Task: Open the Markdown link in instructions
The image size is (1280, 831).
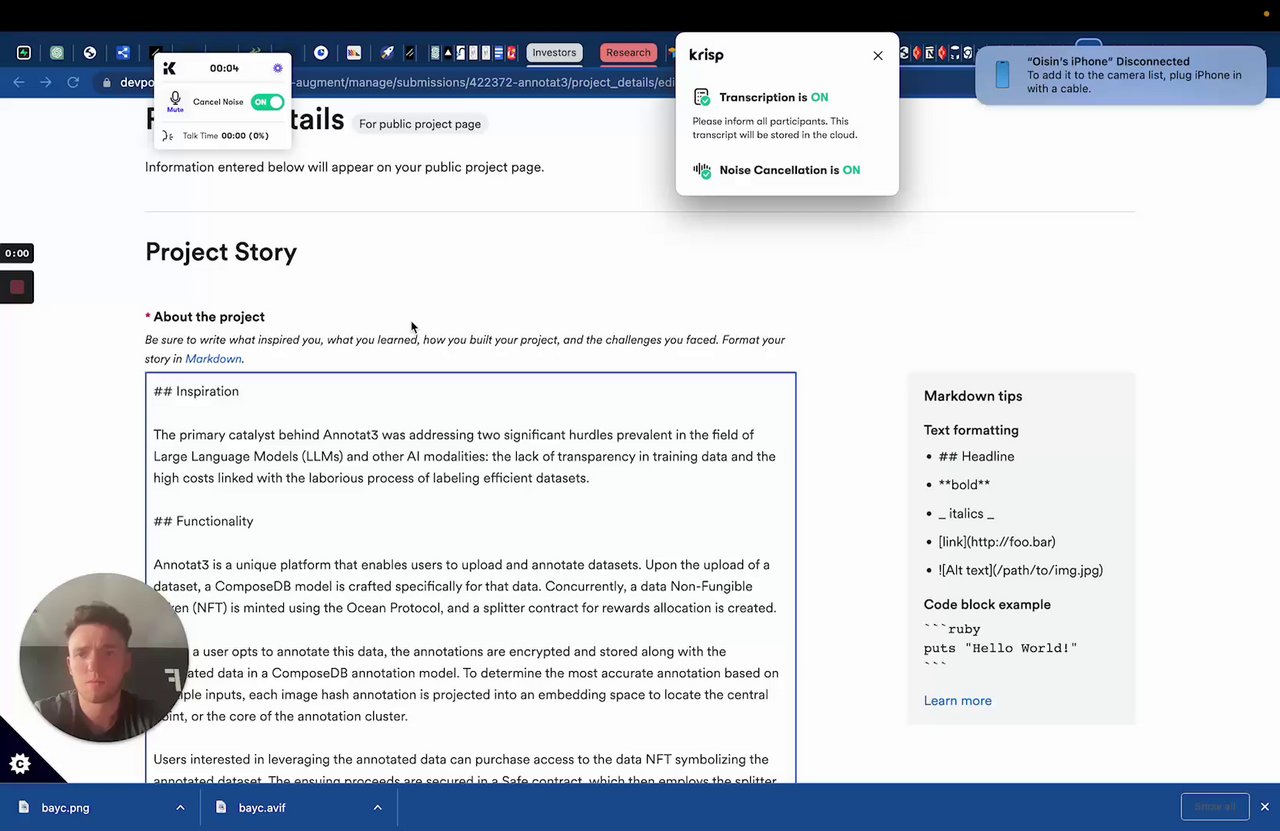Action: click(x=213, y=359)
